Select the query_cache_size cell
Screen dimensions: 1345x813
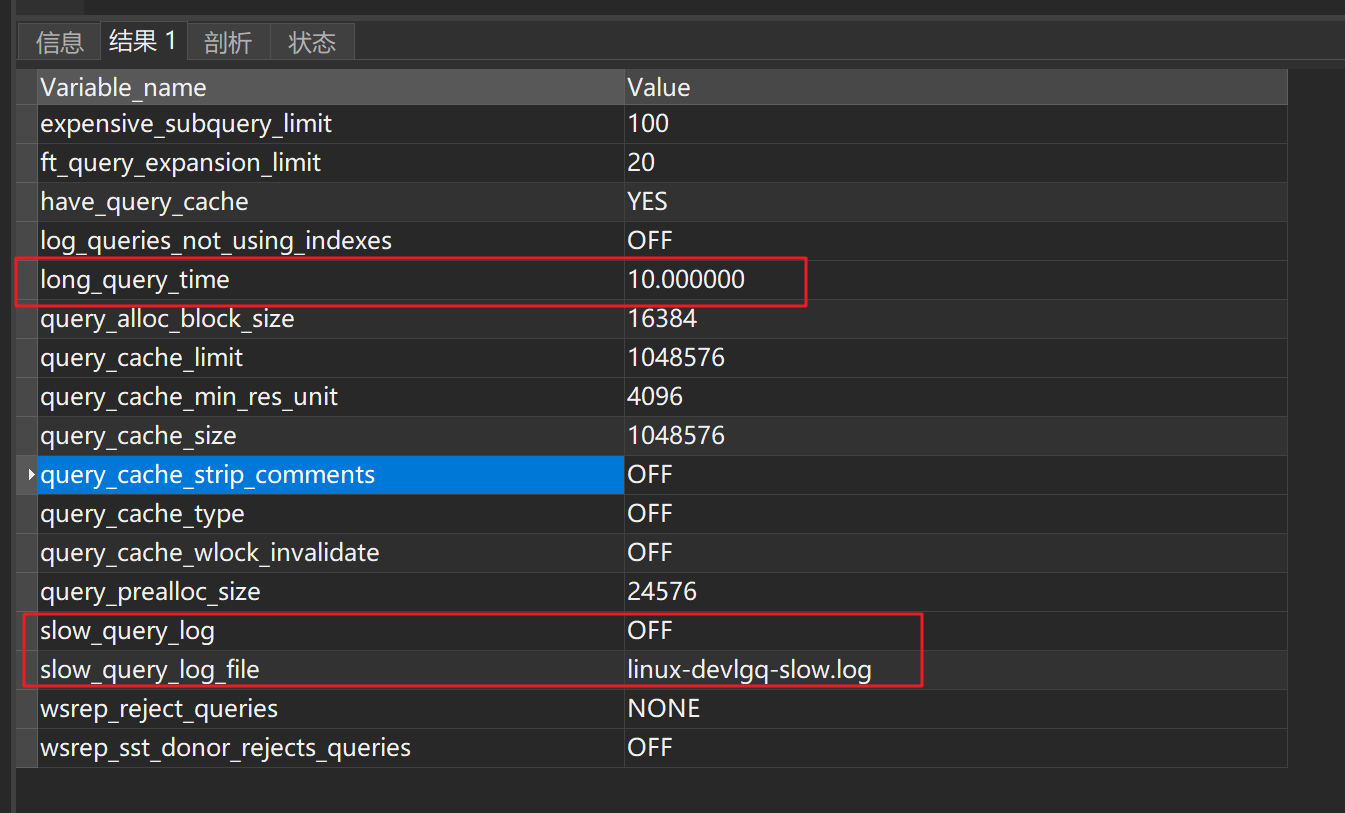tap(331, 436)
